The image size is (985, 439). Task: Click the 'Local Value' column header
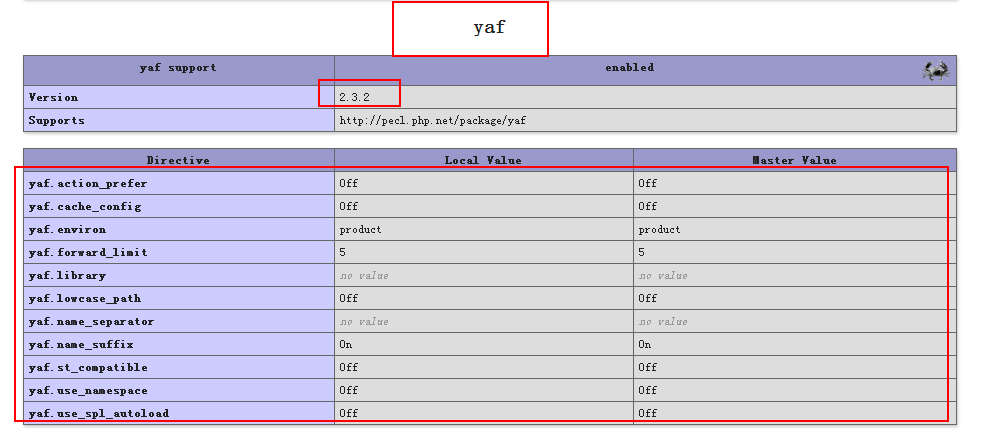pyautogui.click(x=483, y=160)
